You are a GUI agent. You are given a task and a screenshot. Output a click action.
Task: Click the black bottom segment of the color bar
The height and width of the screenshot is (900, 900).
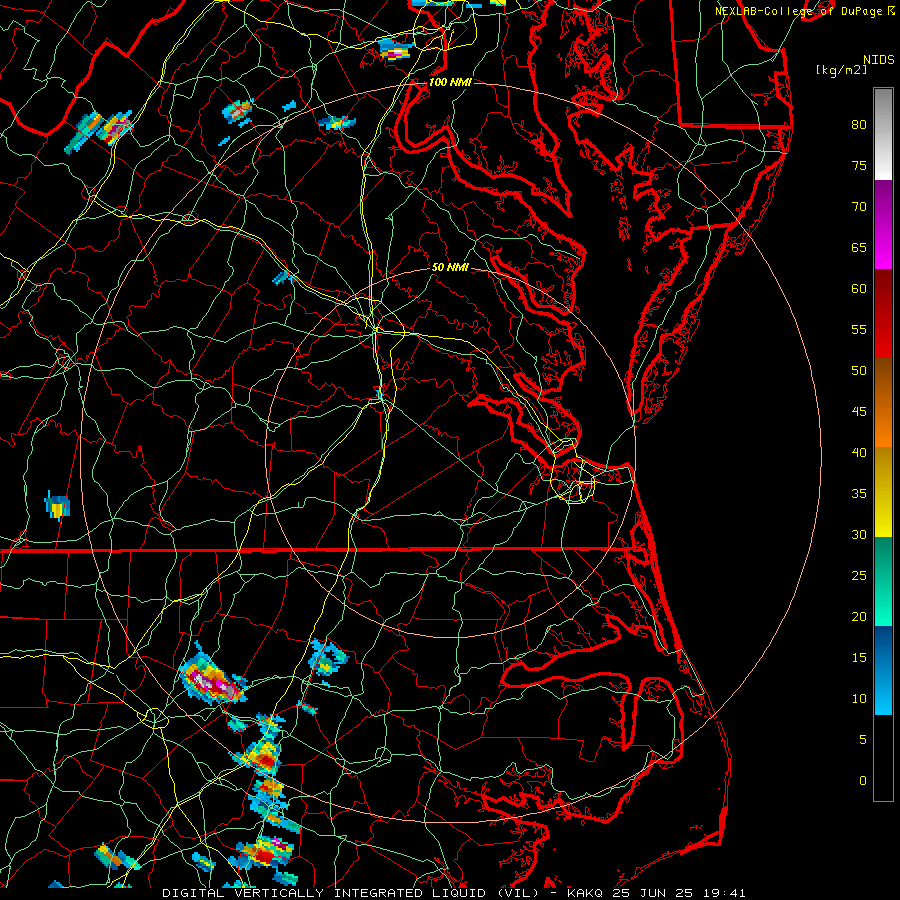tap(883, 758)
